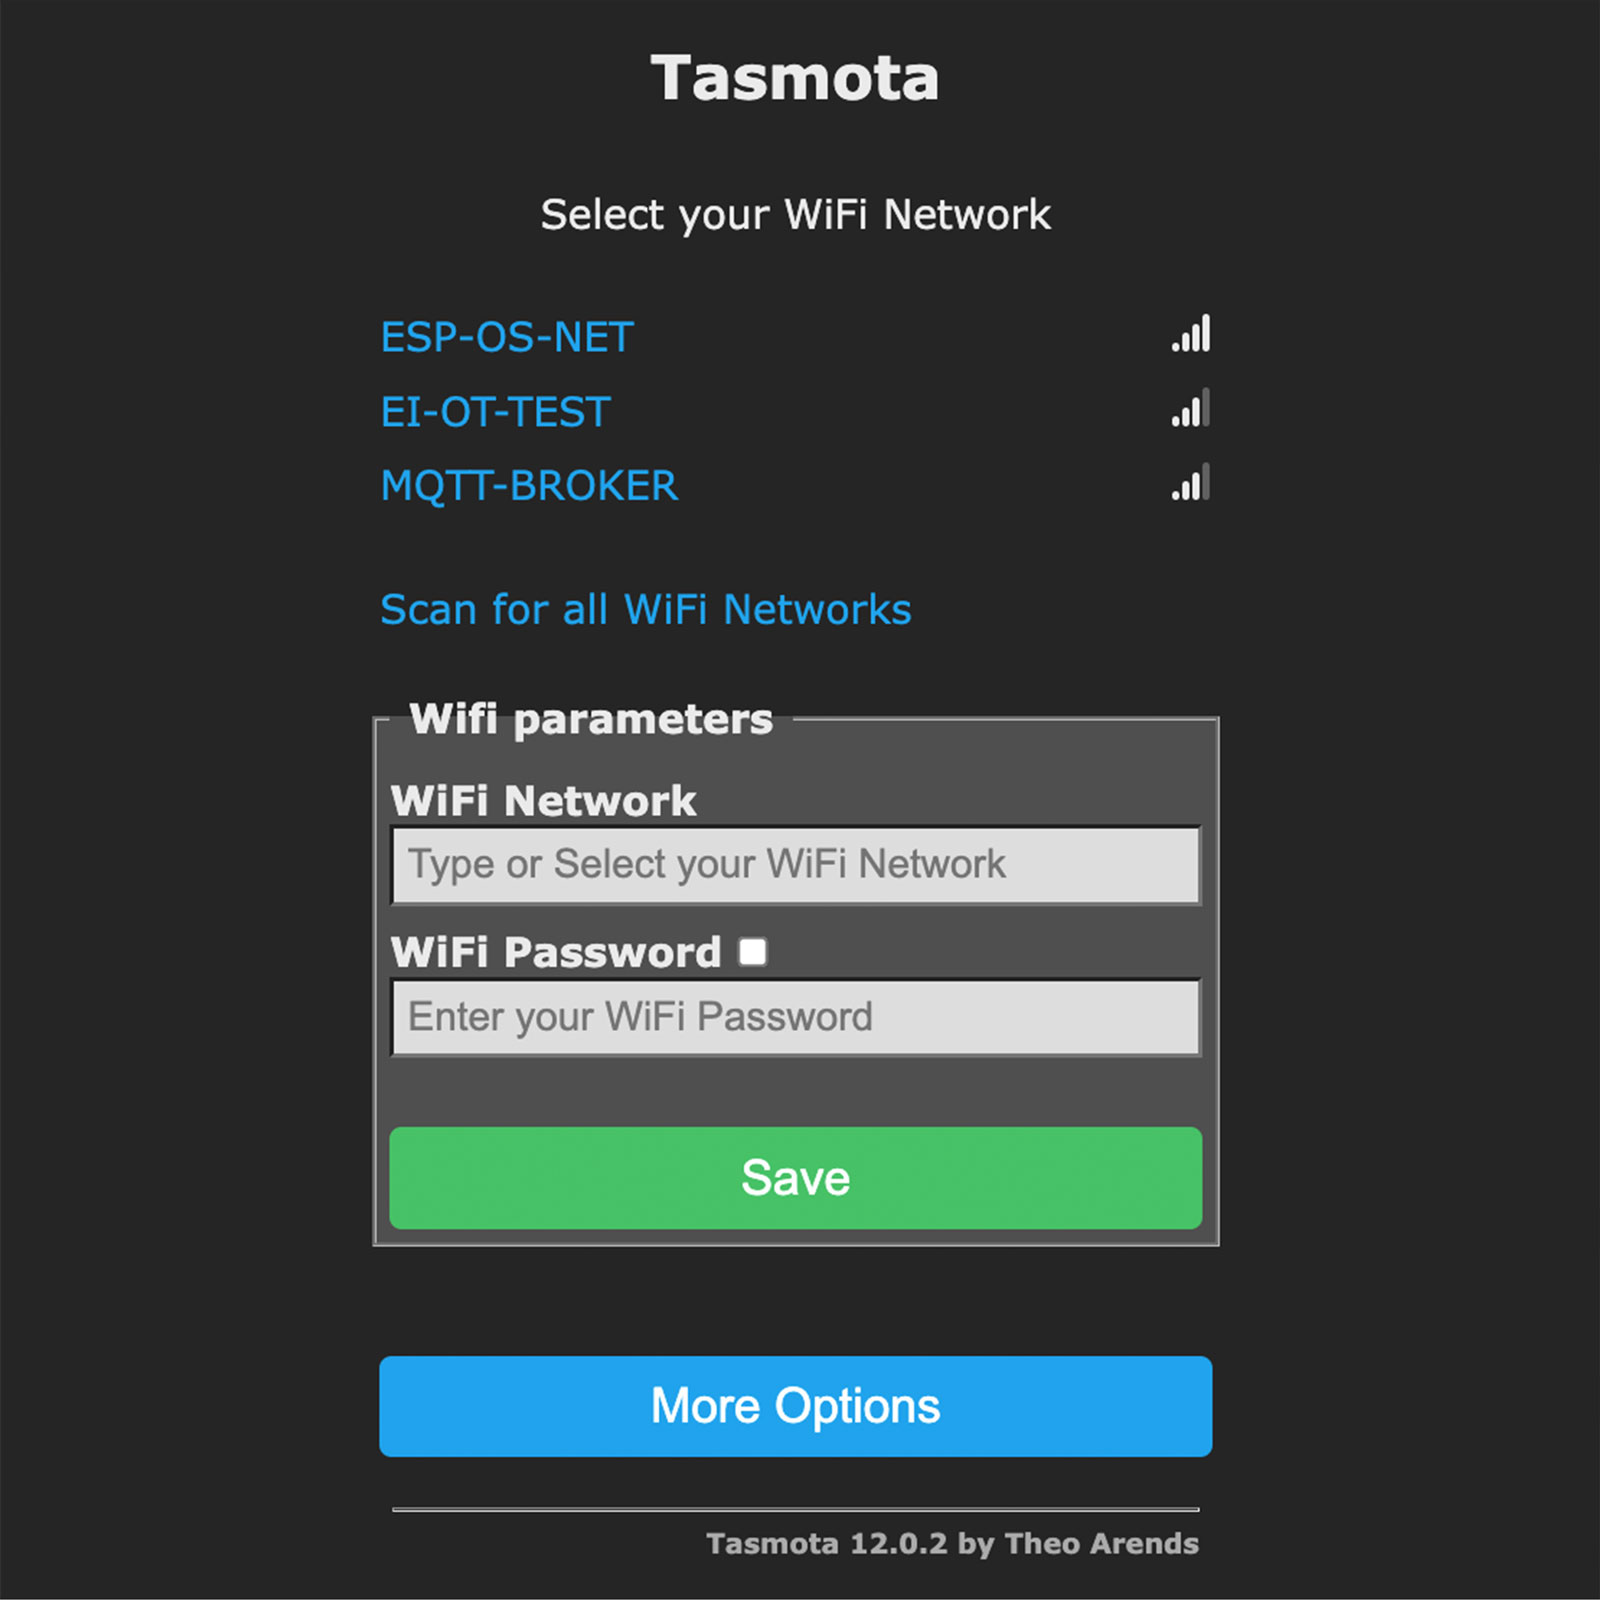Click the Select your WiFi Network subtitle
The height and width of the screenshot is (1600, 1600).
point(795,215)
